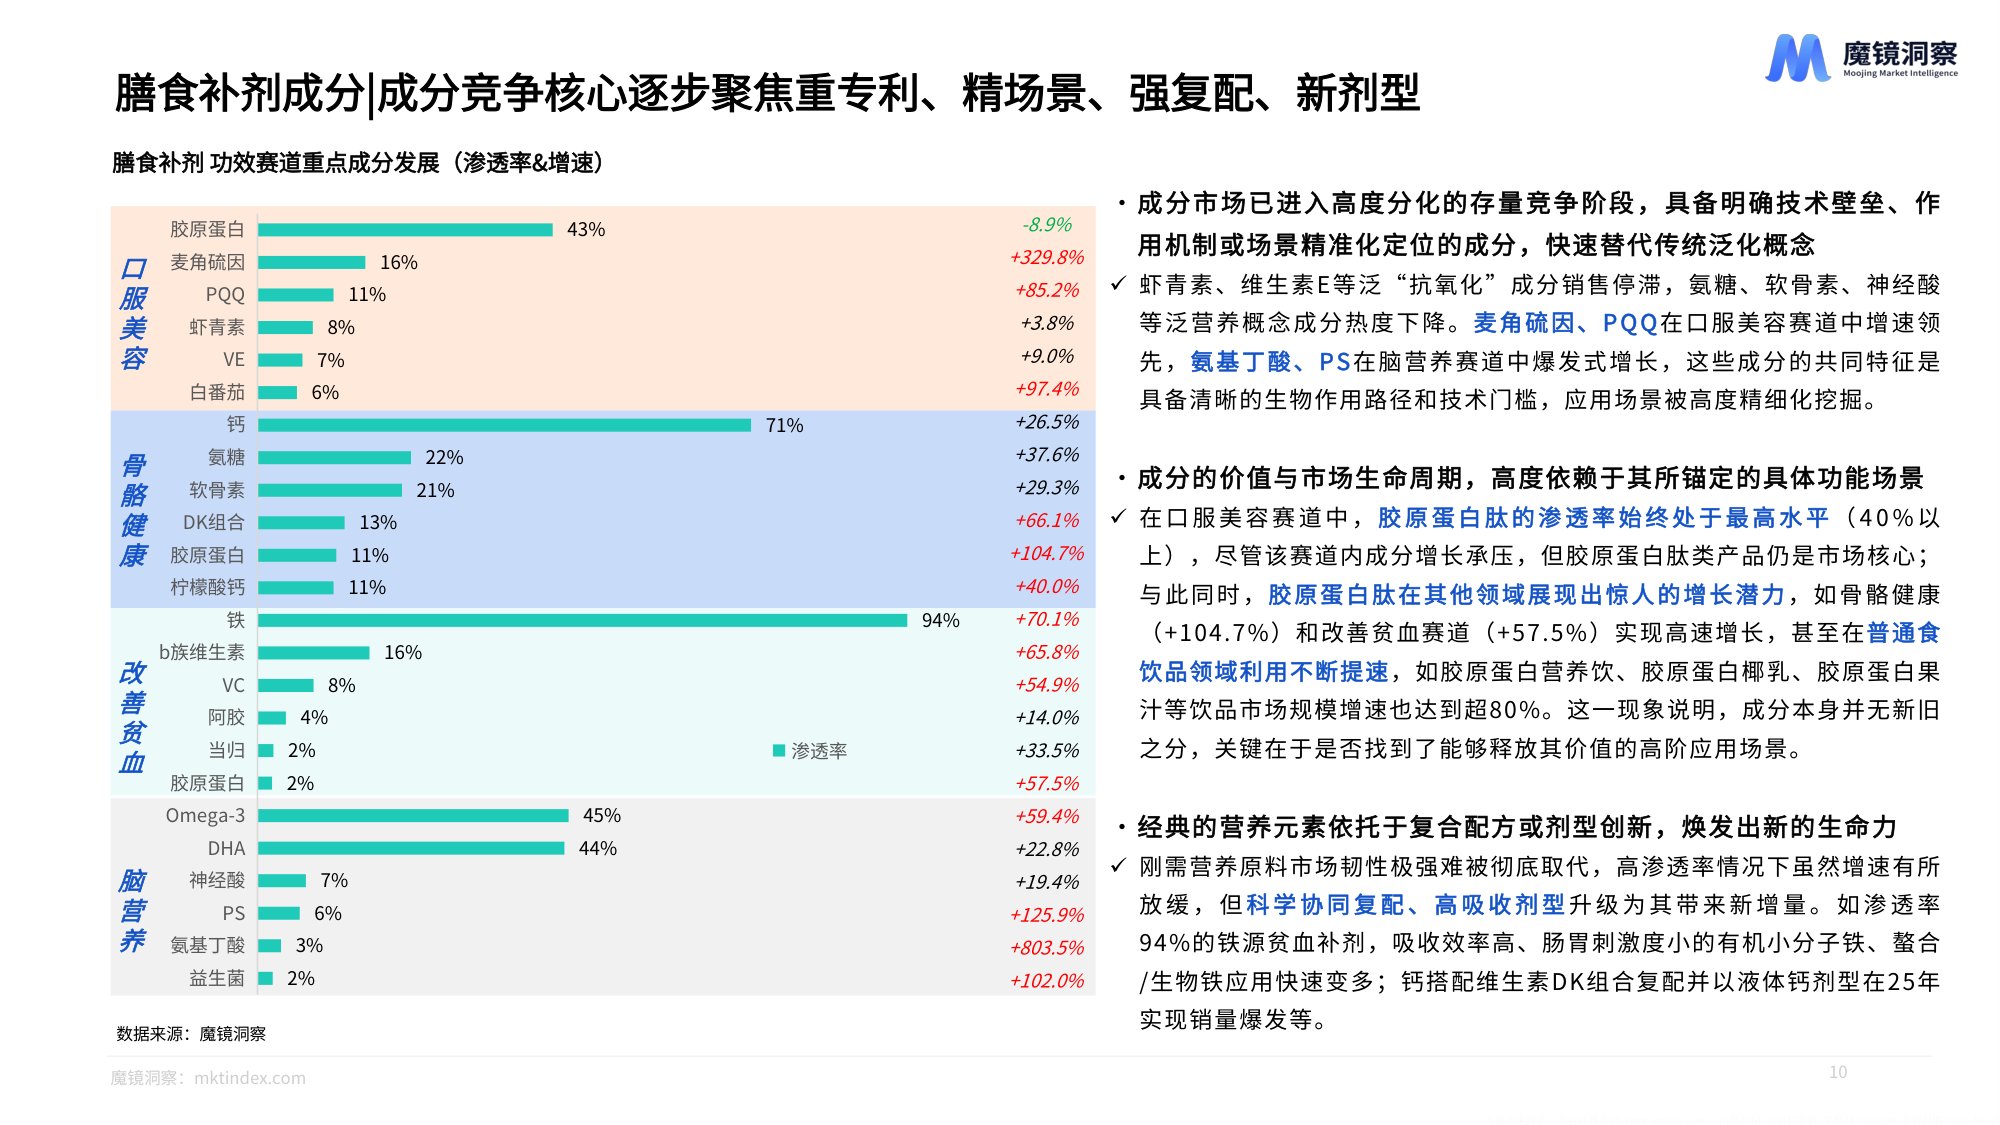
Task: Click the 骨骼健康 category label
Action: 133,510
